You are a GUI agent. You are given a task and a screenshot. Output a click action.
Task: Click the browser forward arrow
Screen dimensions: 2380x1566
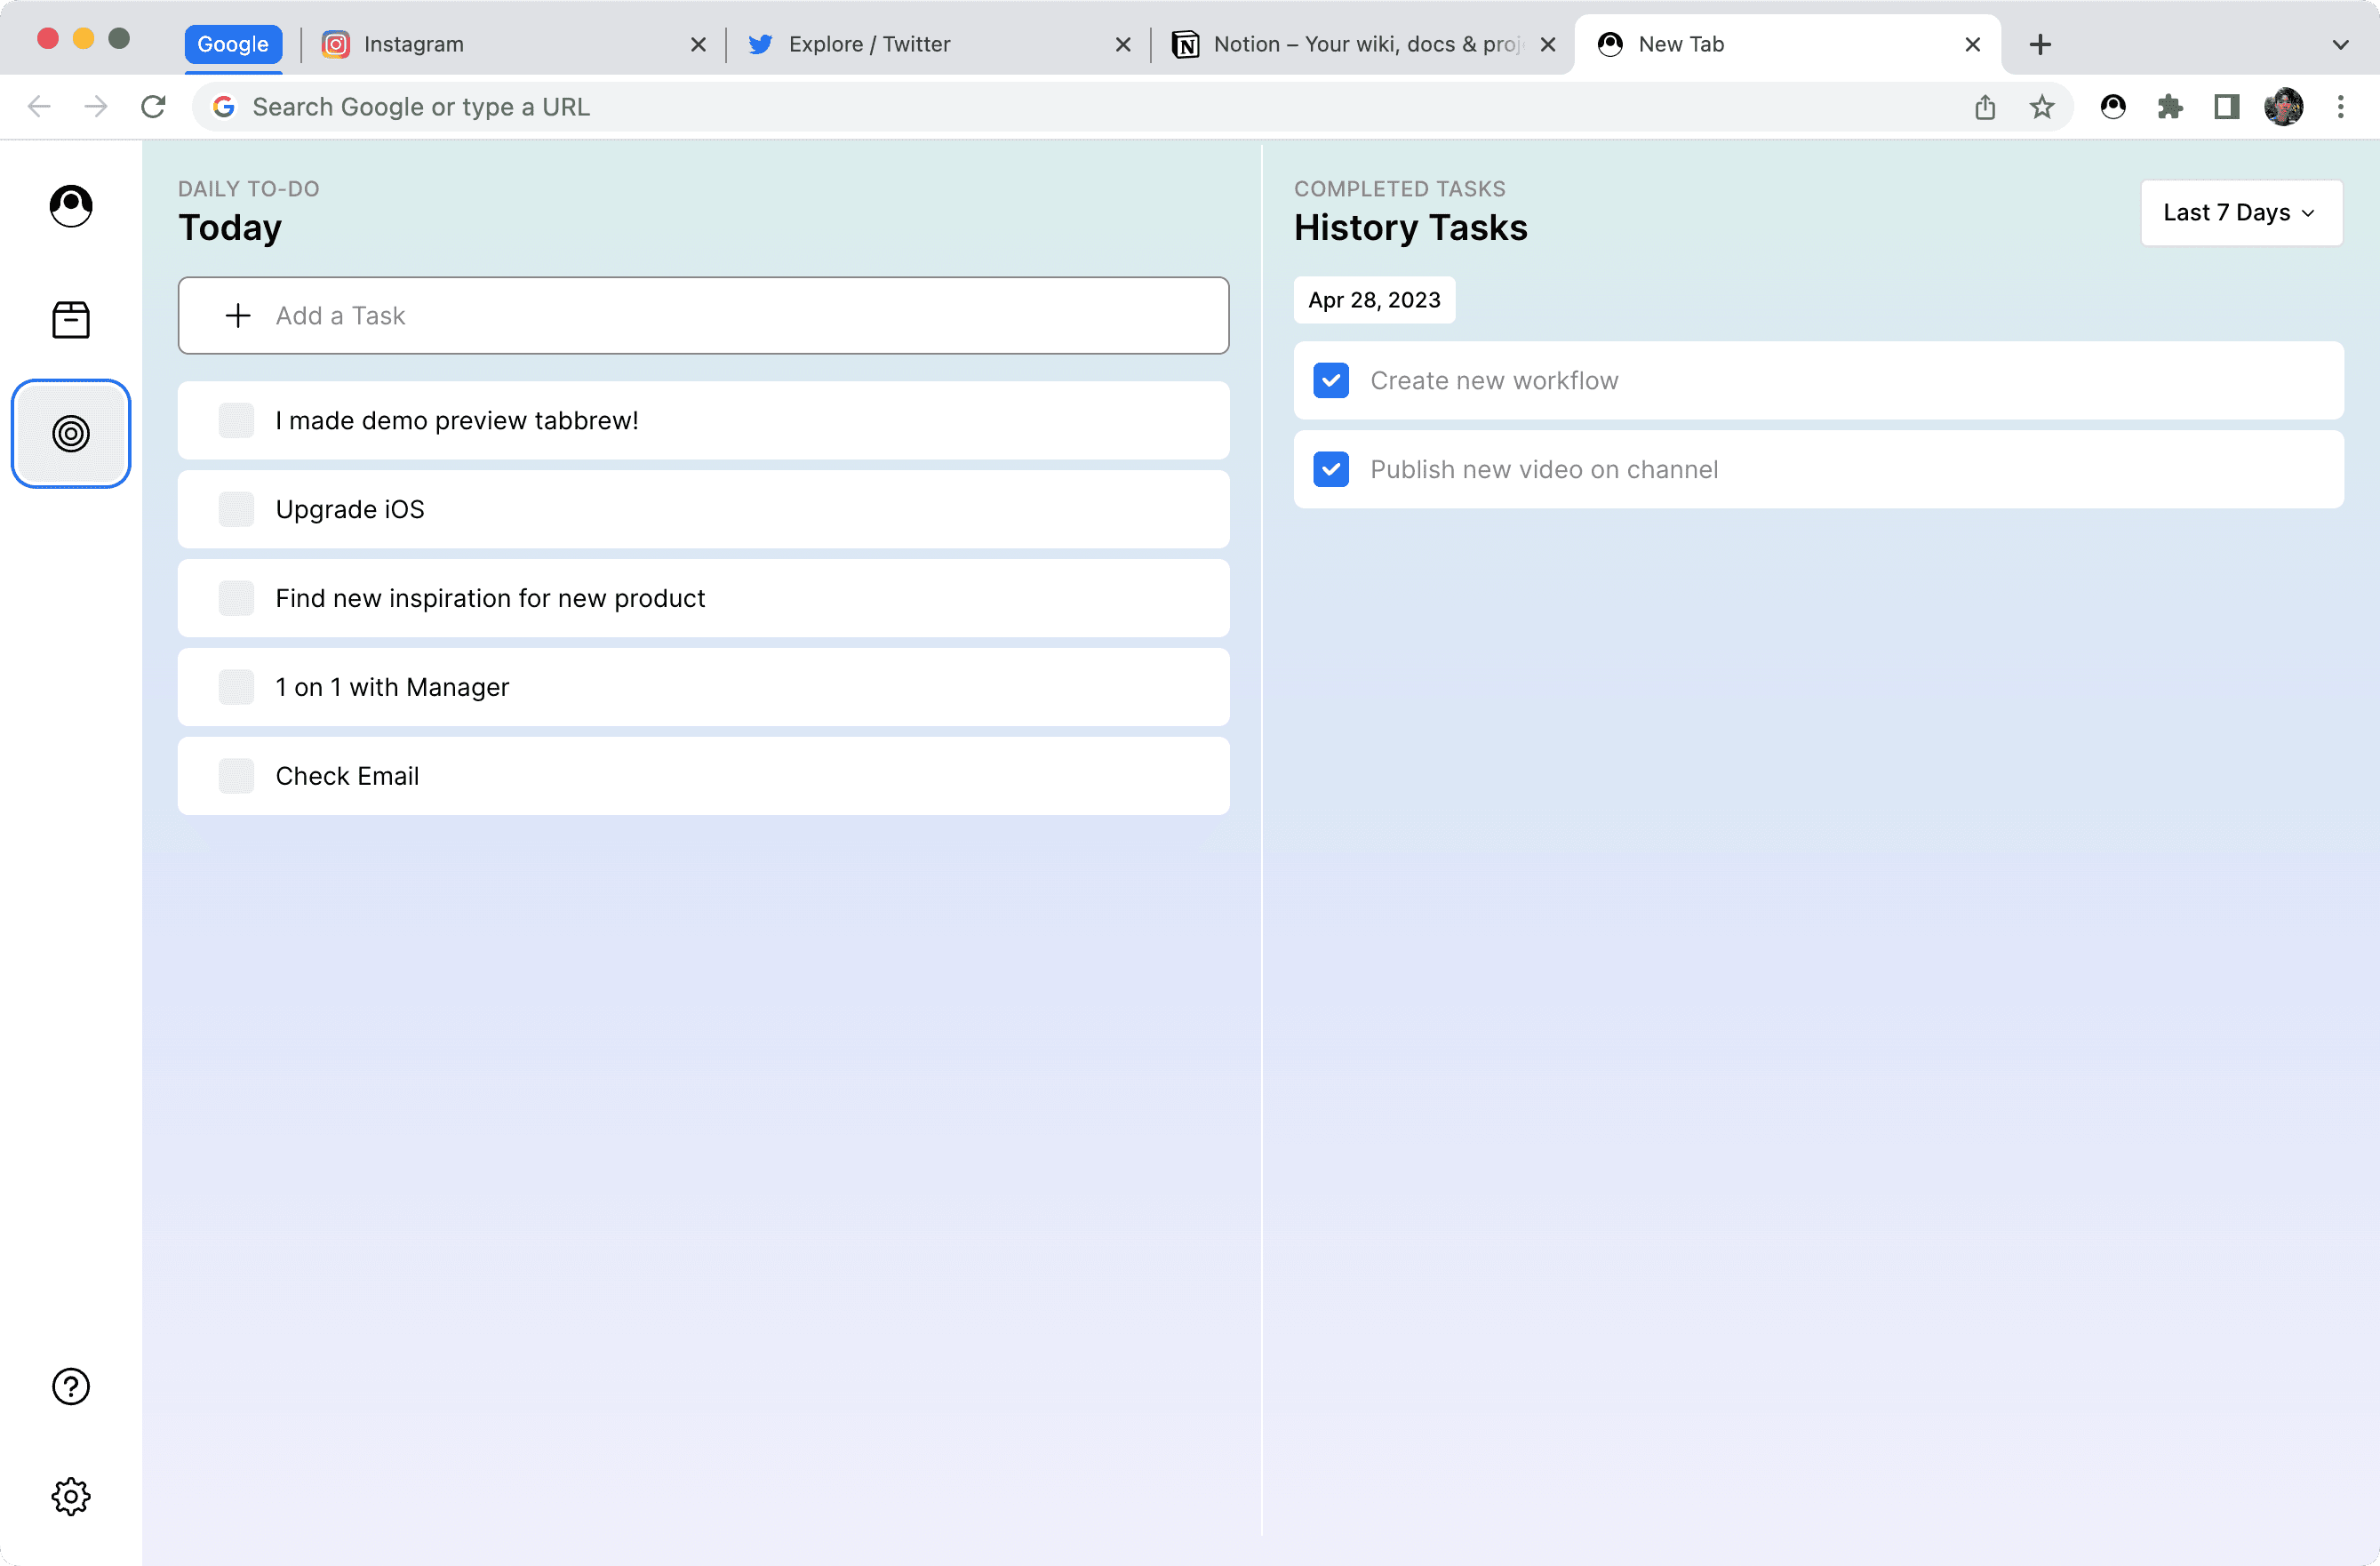click(x=96, y=106)
